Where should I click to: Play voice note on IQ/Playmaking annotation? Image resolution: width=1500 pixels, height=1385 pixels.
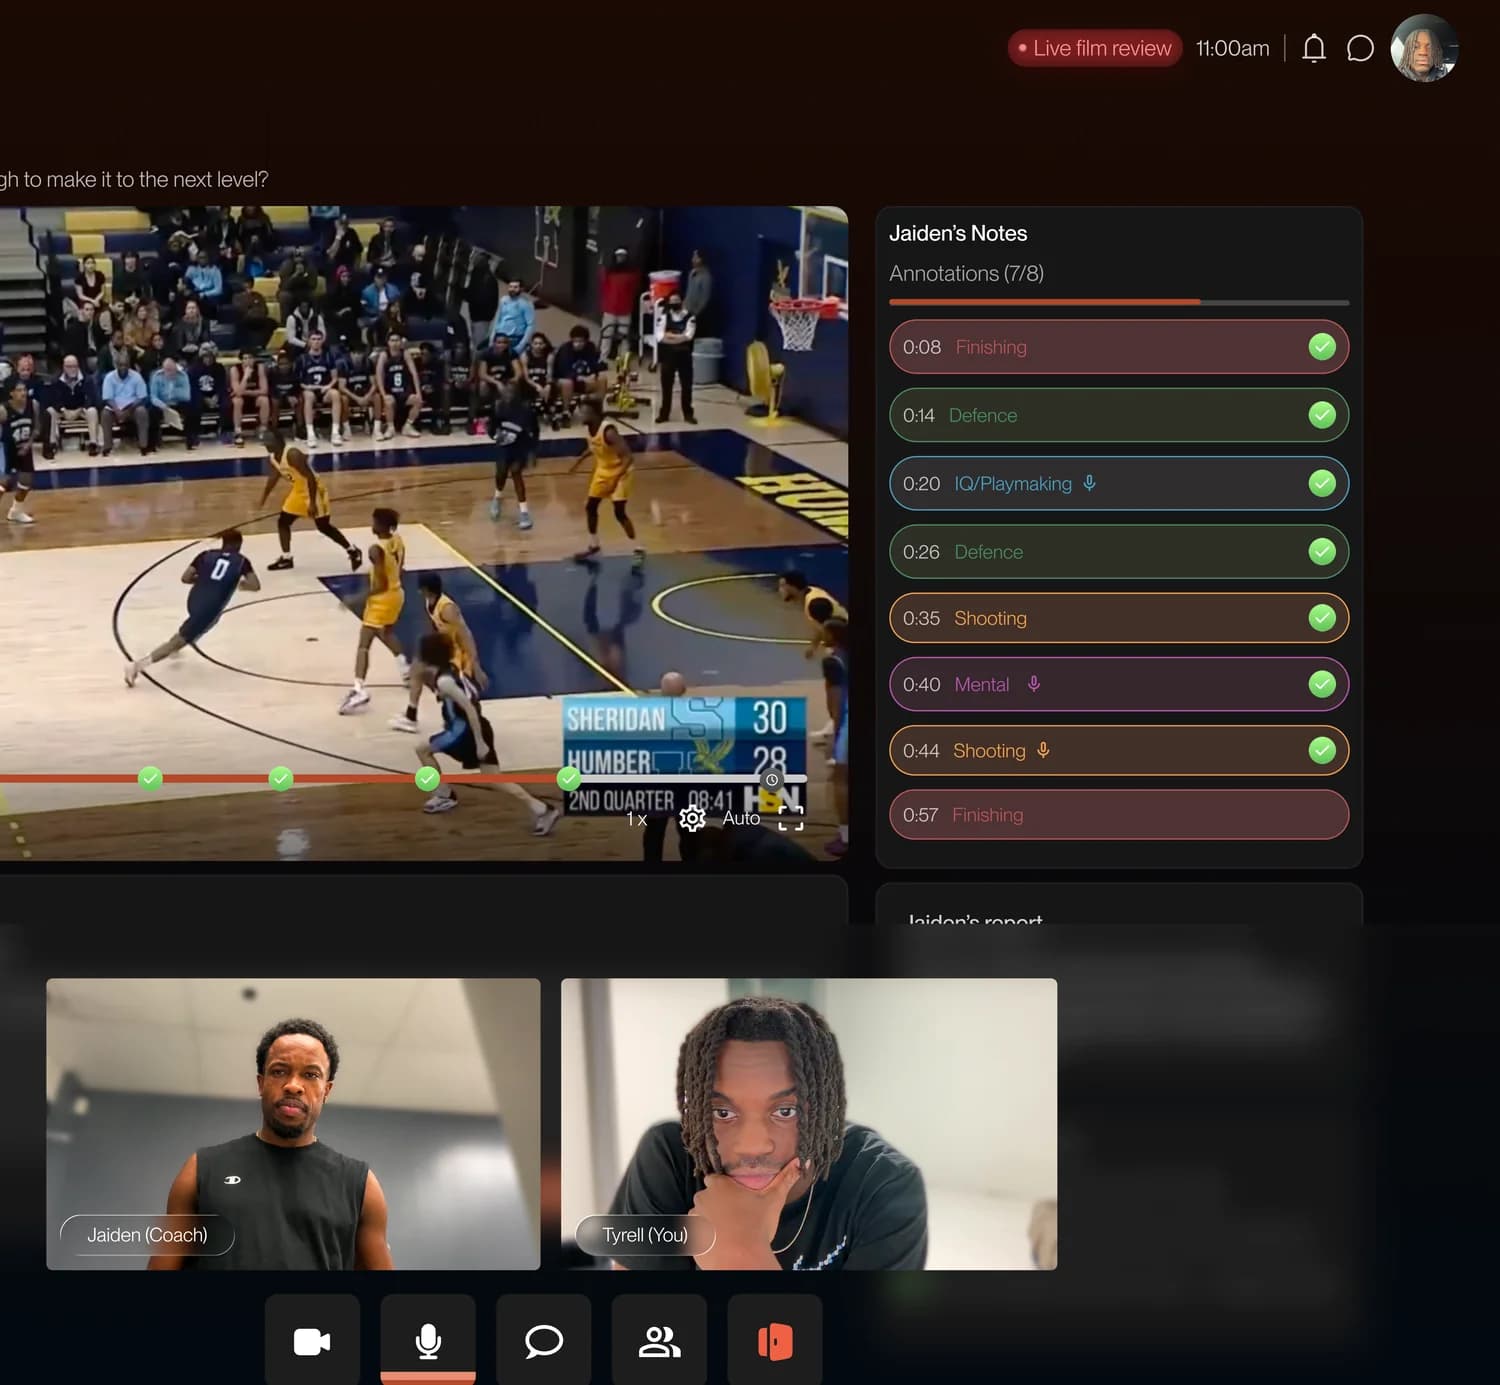1090,483
